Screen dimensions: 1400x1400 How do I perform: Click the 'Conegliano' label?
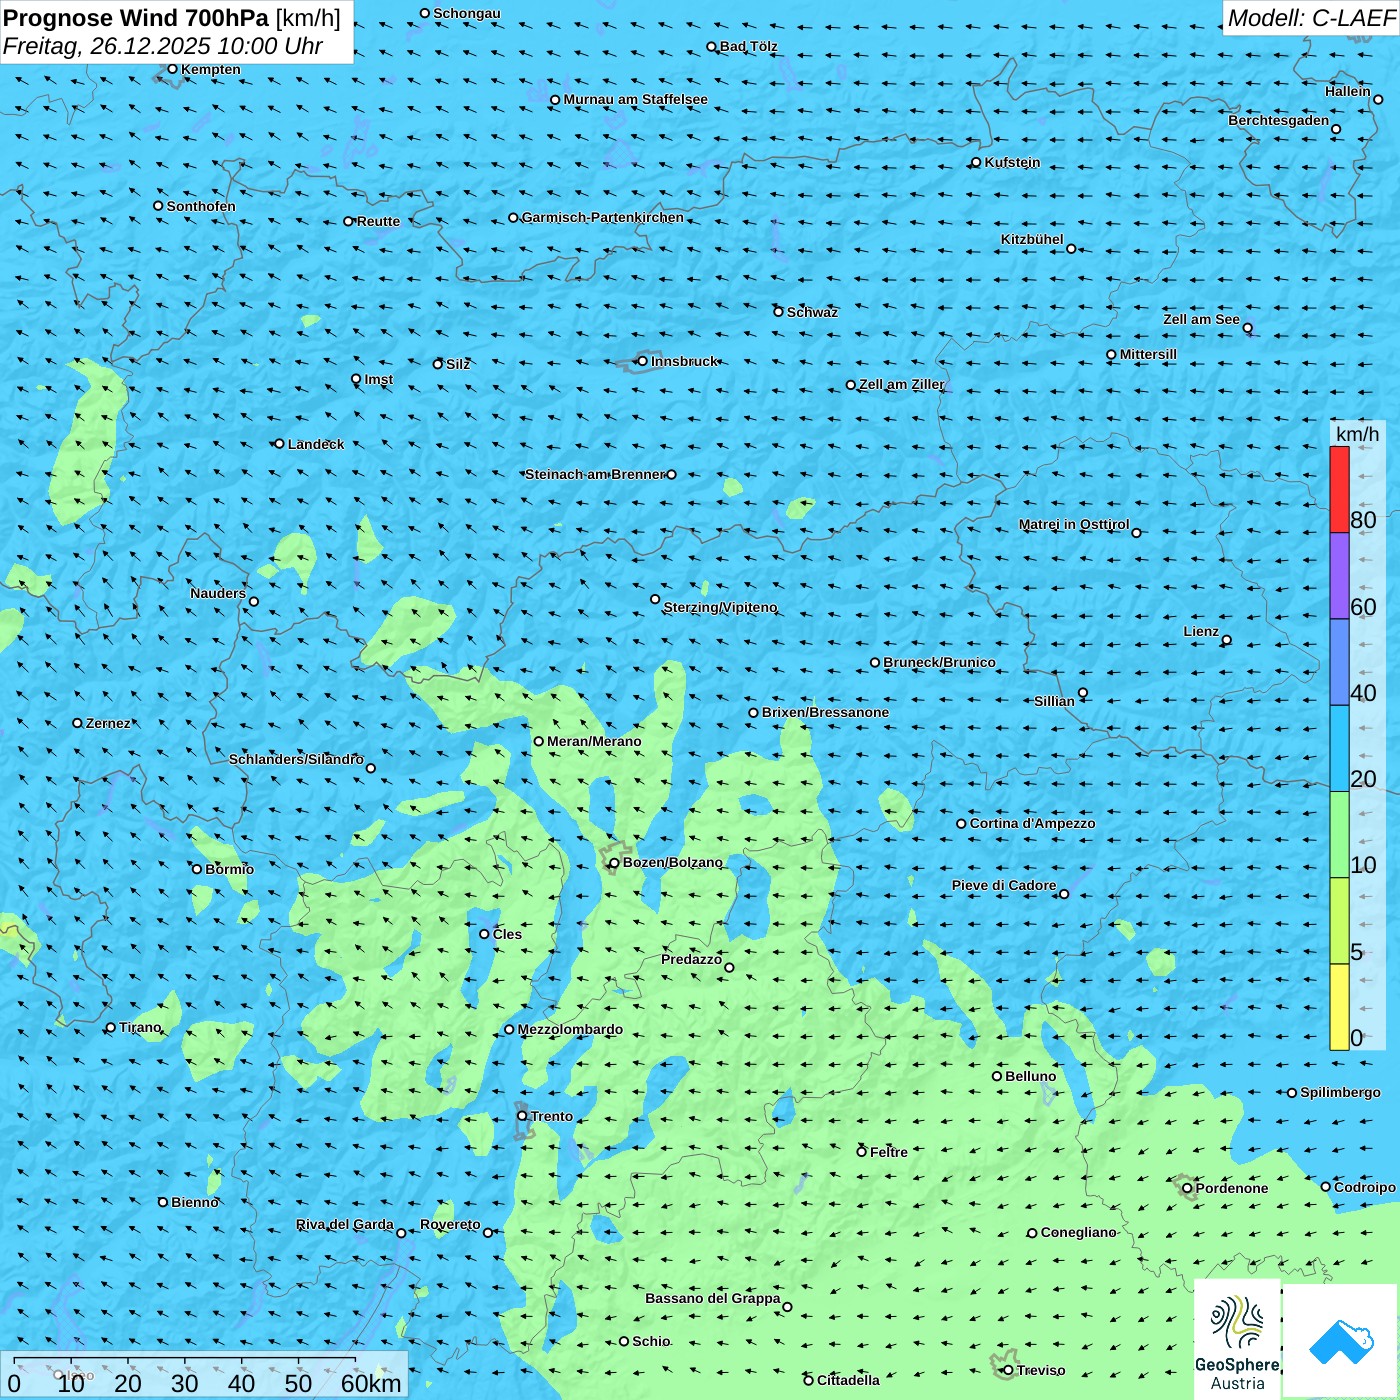coord(1078,1232)
